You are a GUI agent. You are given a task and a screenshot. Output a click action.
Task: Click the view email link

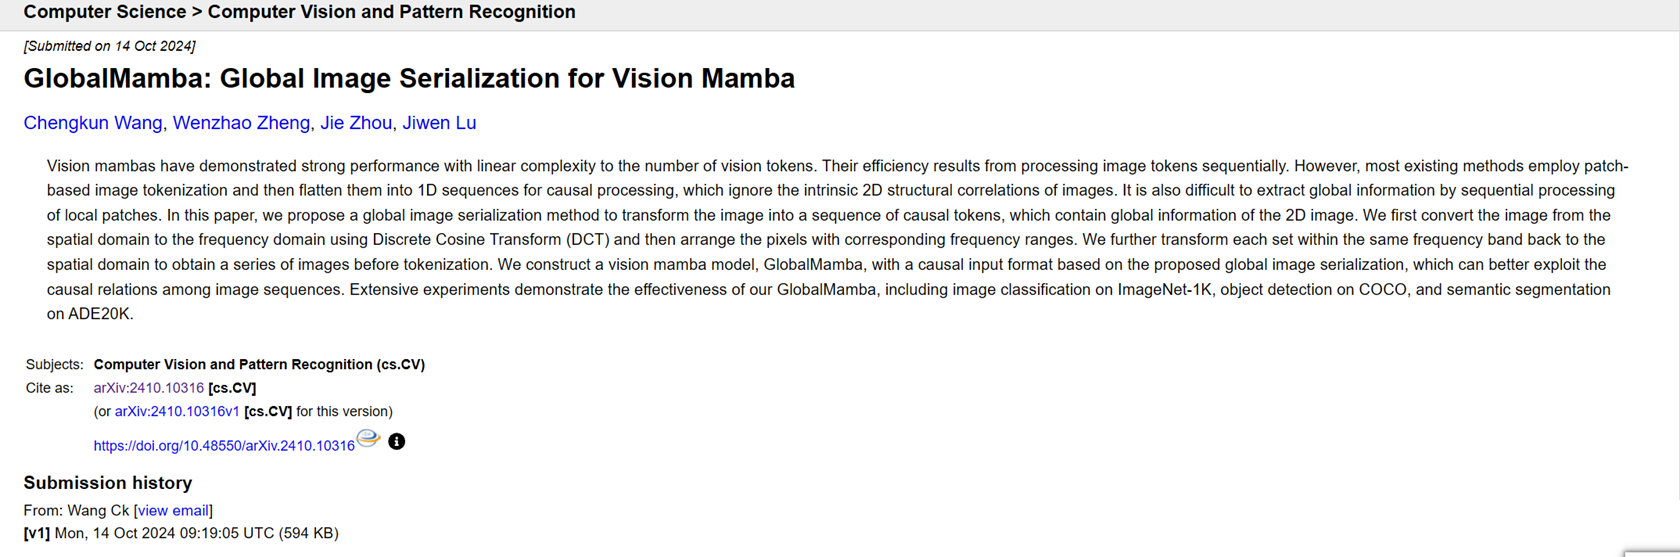pos(173,510)
